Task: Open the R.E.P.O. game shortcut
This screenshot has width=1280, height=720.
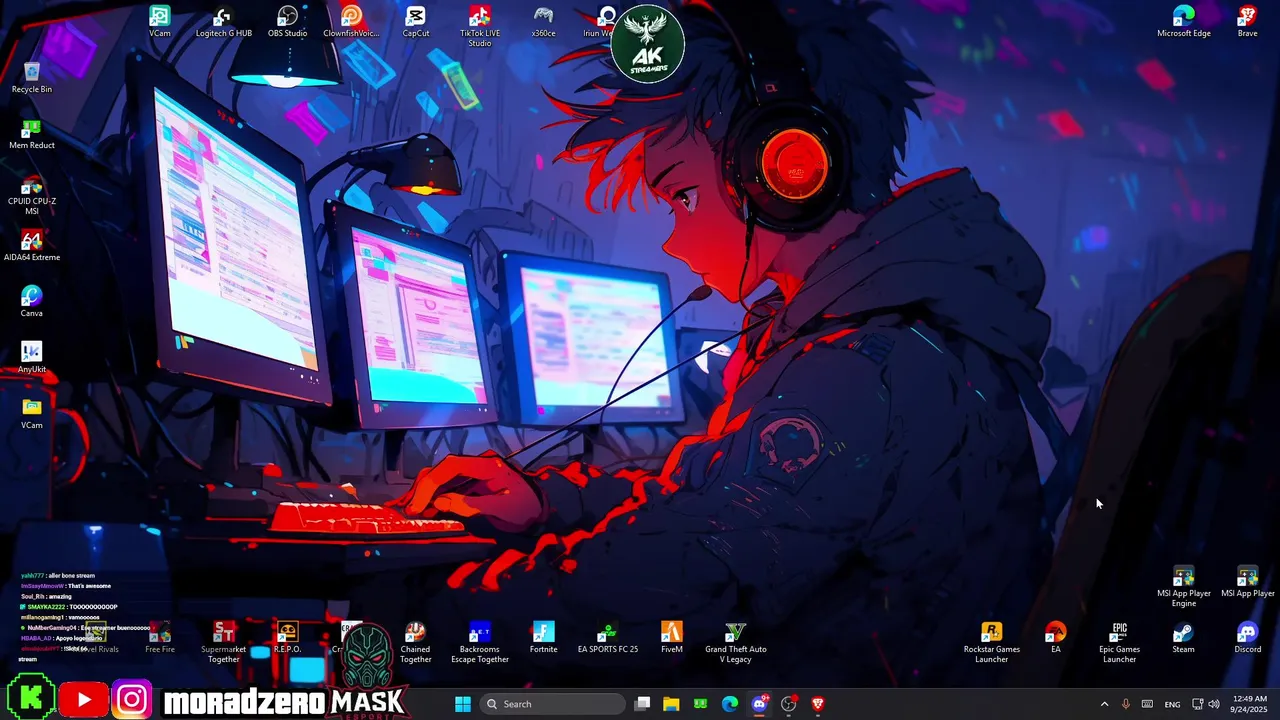Action: pos(287,638)
